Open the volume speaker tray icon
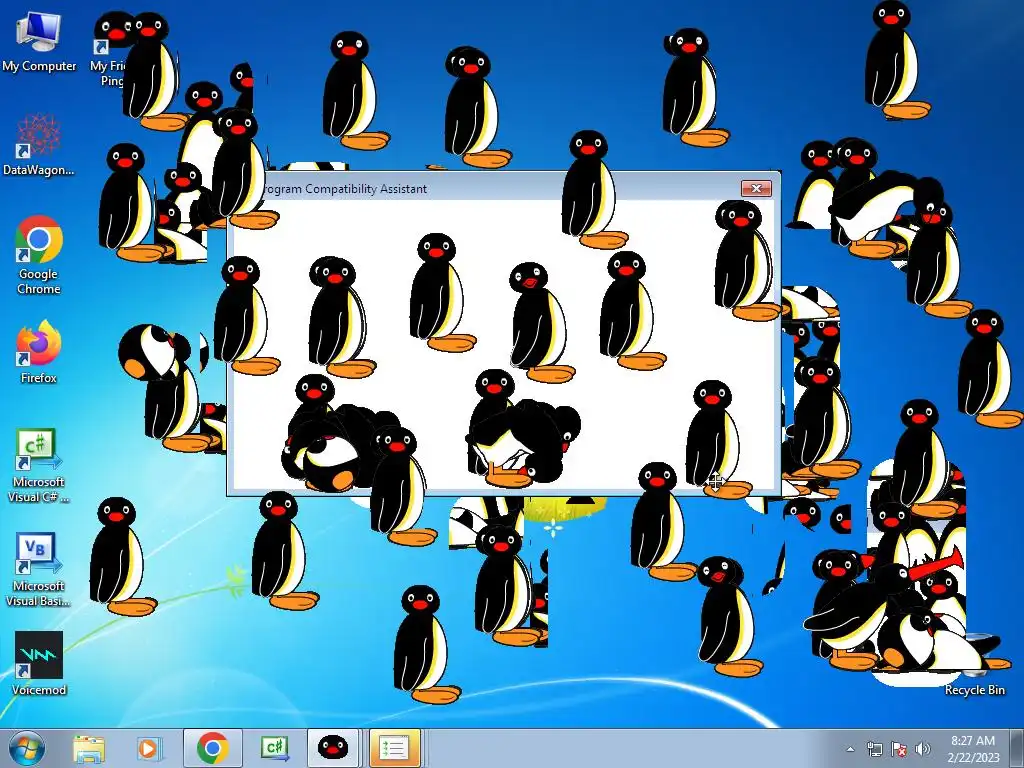1024x768 pixels. 923,749
